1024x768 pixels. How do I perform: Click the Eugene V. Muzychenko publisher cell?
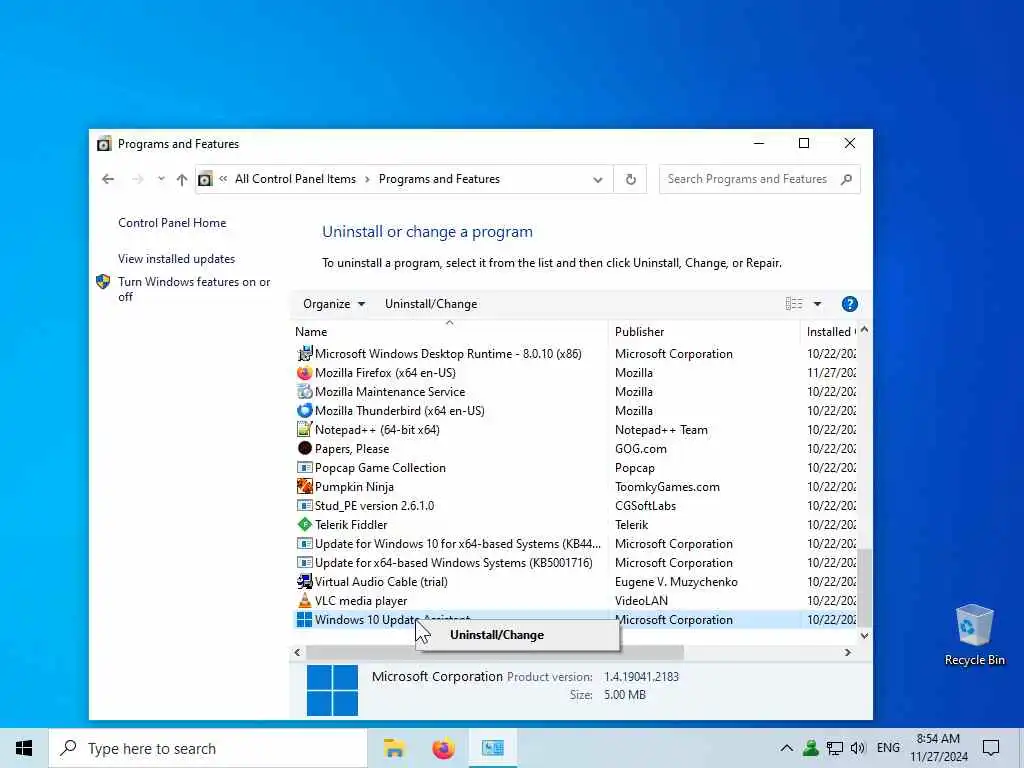[x=676, y=582]
